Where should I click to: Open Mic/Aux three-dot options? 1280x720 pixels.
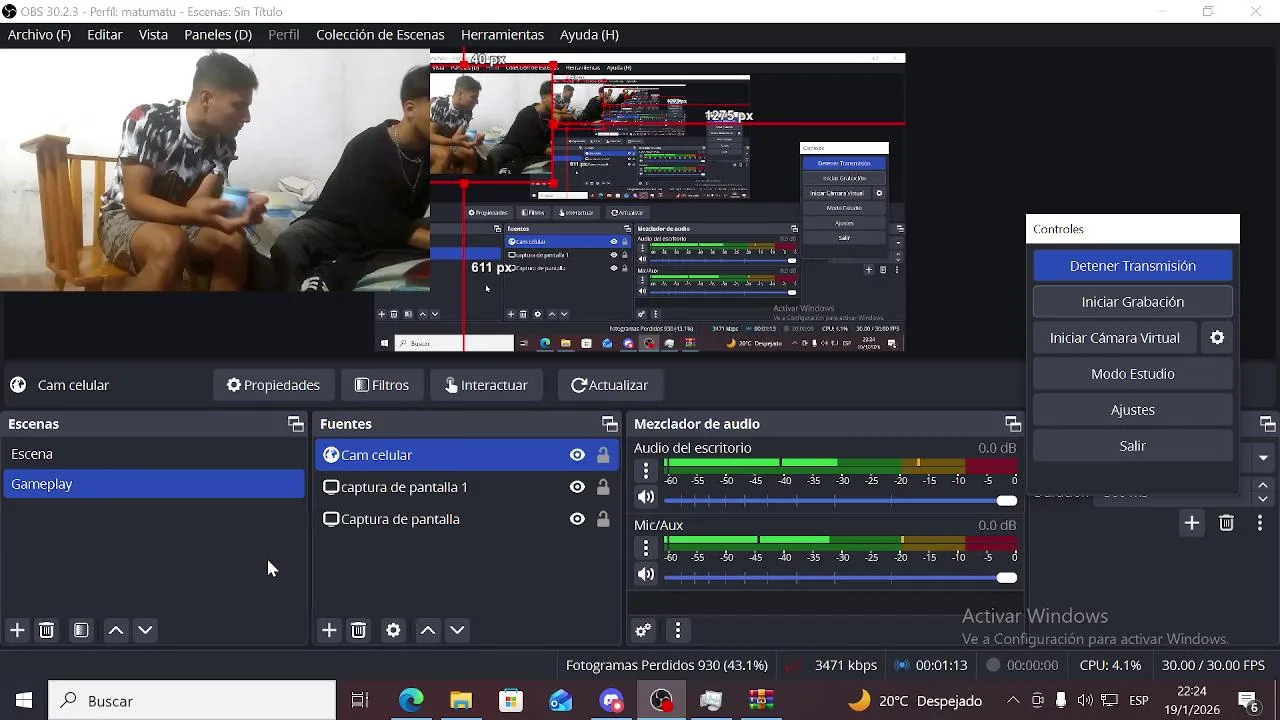pyautogui.click(x=646, y=547)
